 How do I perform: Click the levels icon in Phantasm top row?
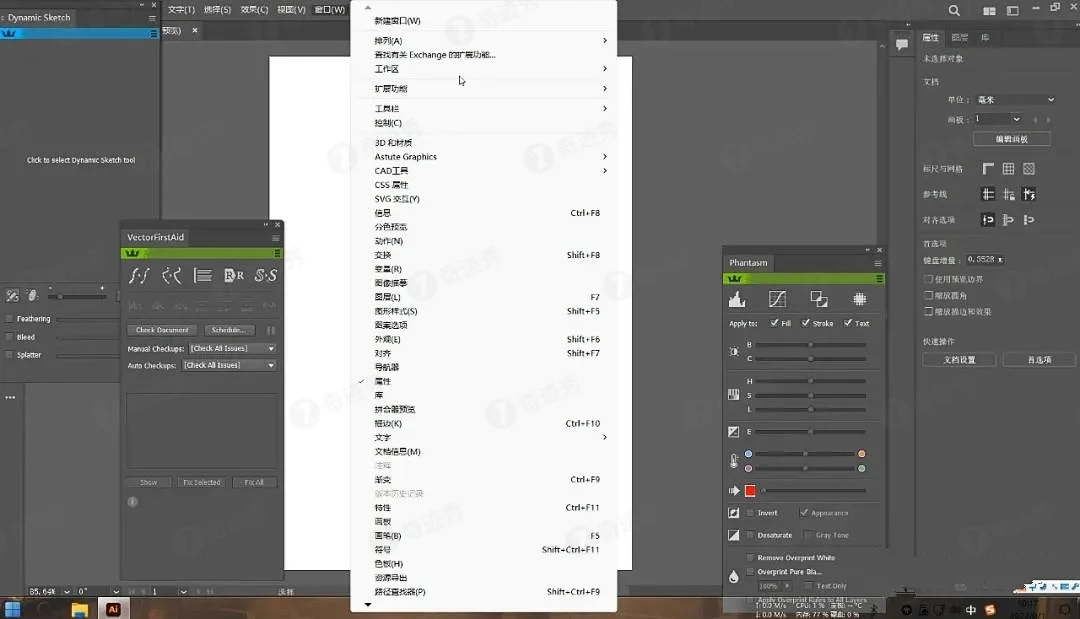pos(737,298)
